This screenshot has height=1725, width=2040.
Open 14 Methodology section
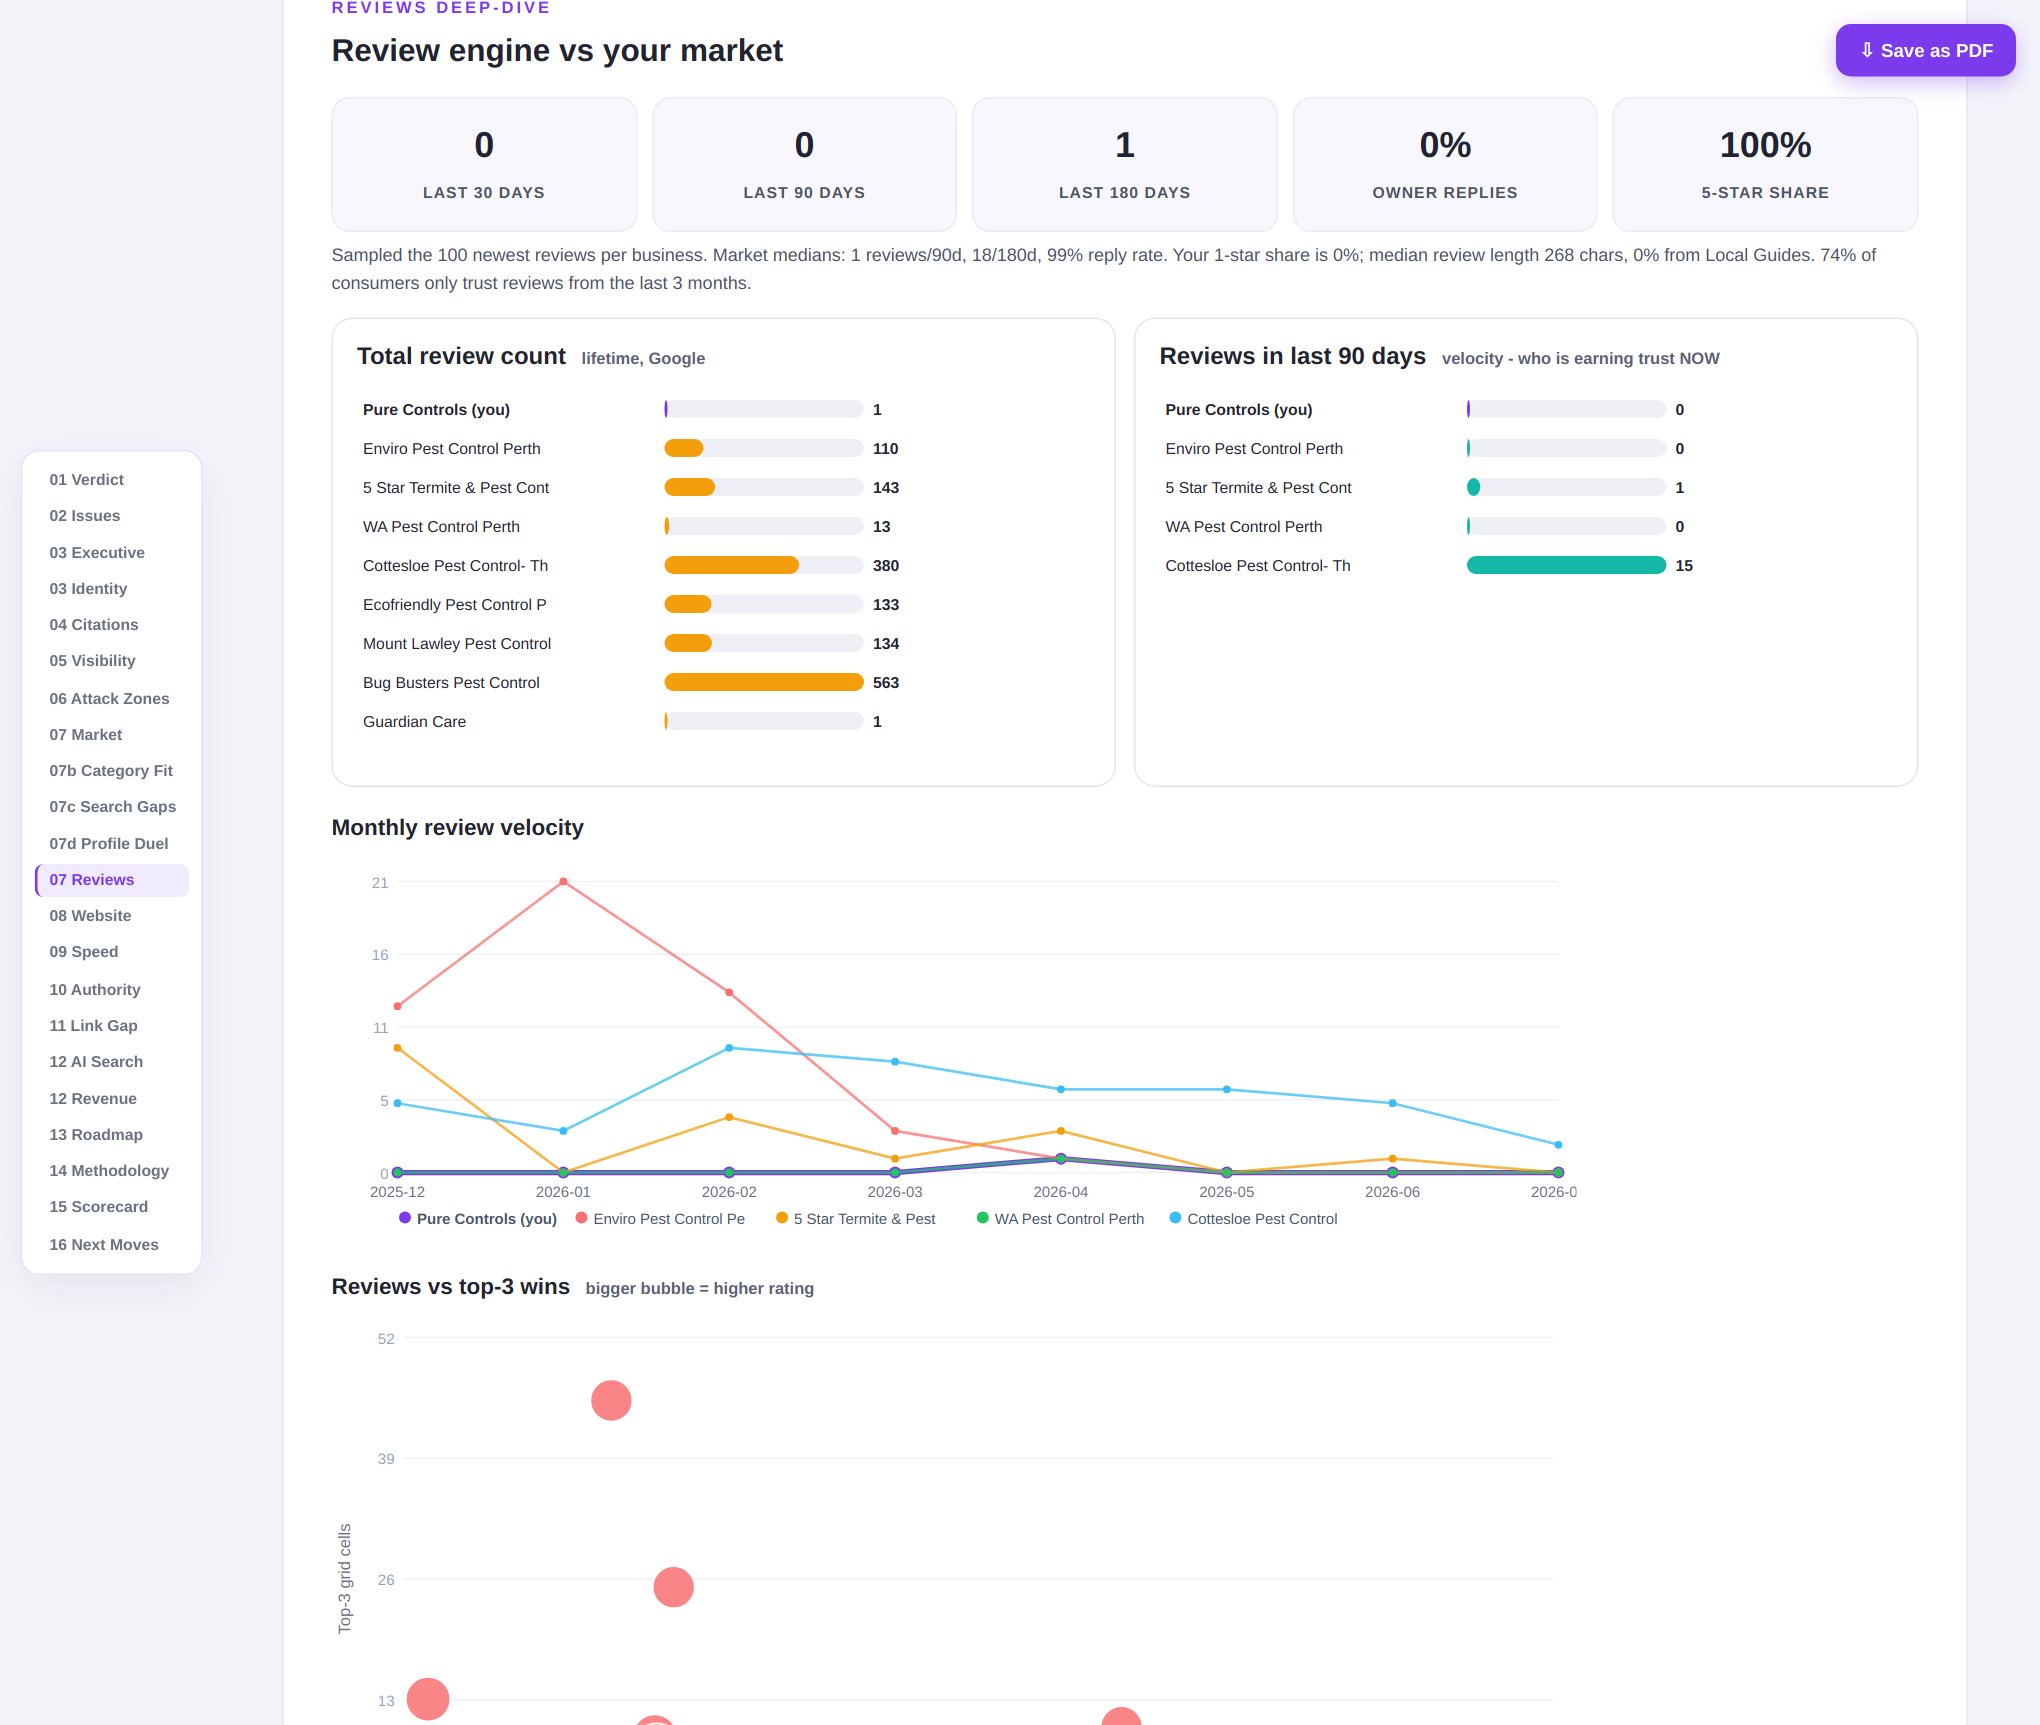pyautogui.click(x=111, y=1170)
